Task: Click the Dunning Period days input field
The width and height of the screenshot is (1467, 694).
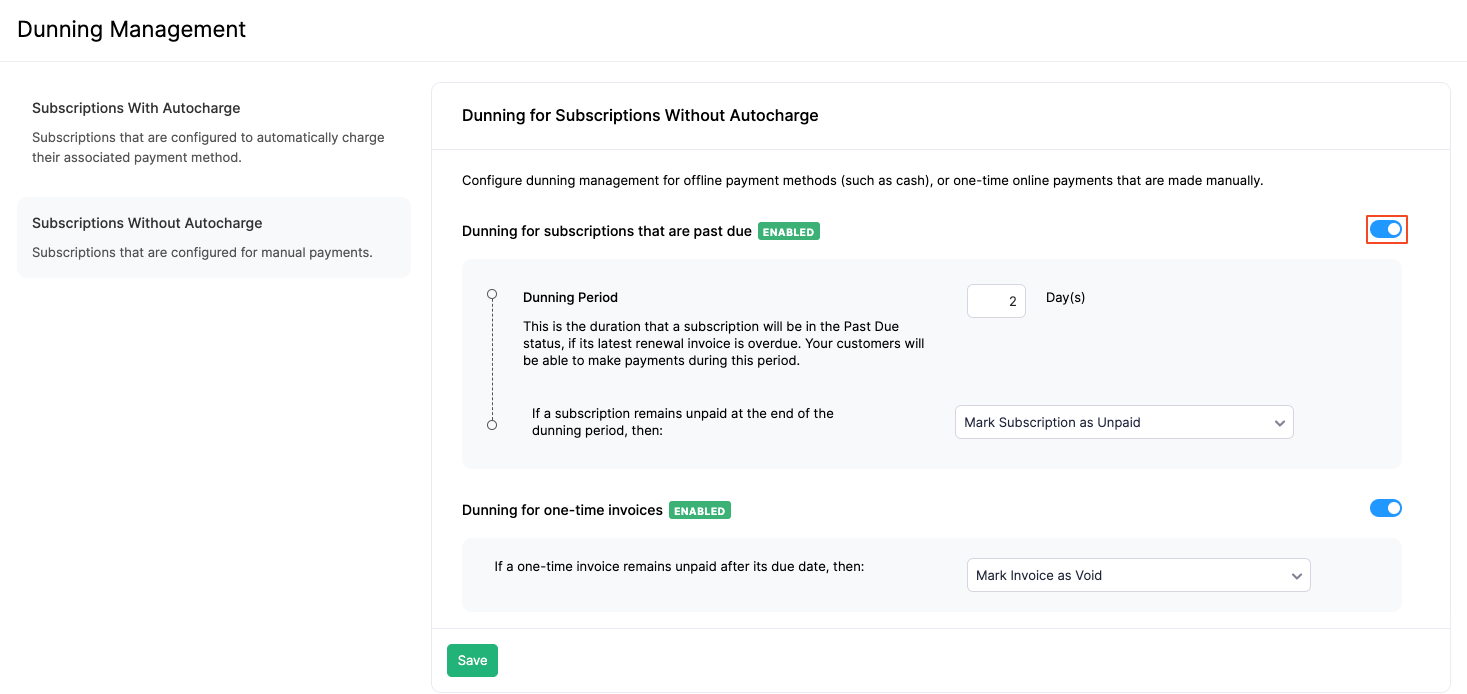Action: coord(996,300)
